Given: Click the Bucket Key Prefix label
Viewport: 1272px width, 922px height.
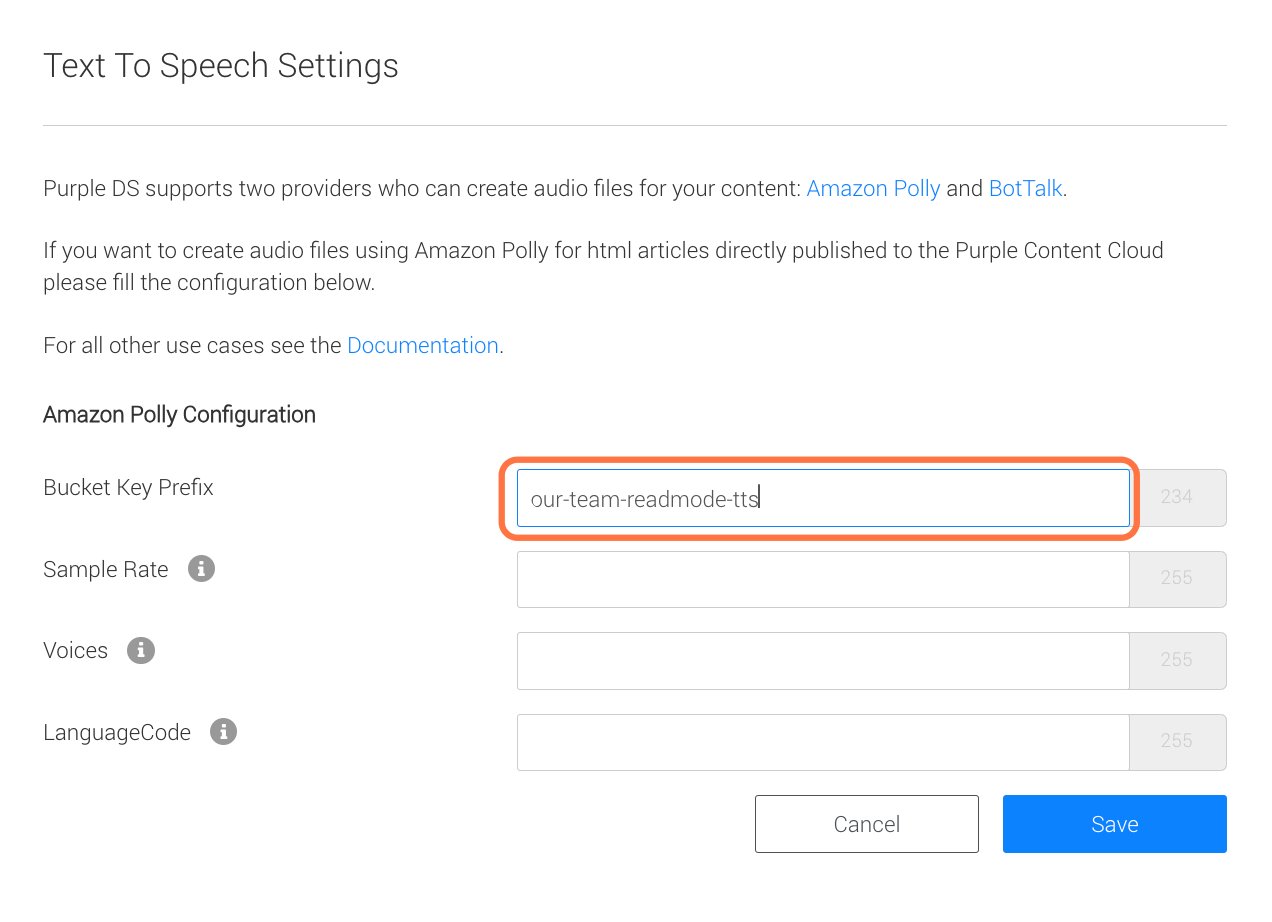Looking at the screenshot, I should point(128,488).
